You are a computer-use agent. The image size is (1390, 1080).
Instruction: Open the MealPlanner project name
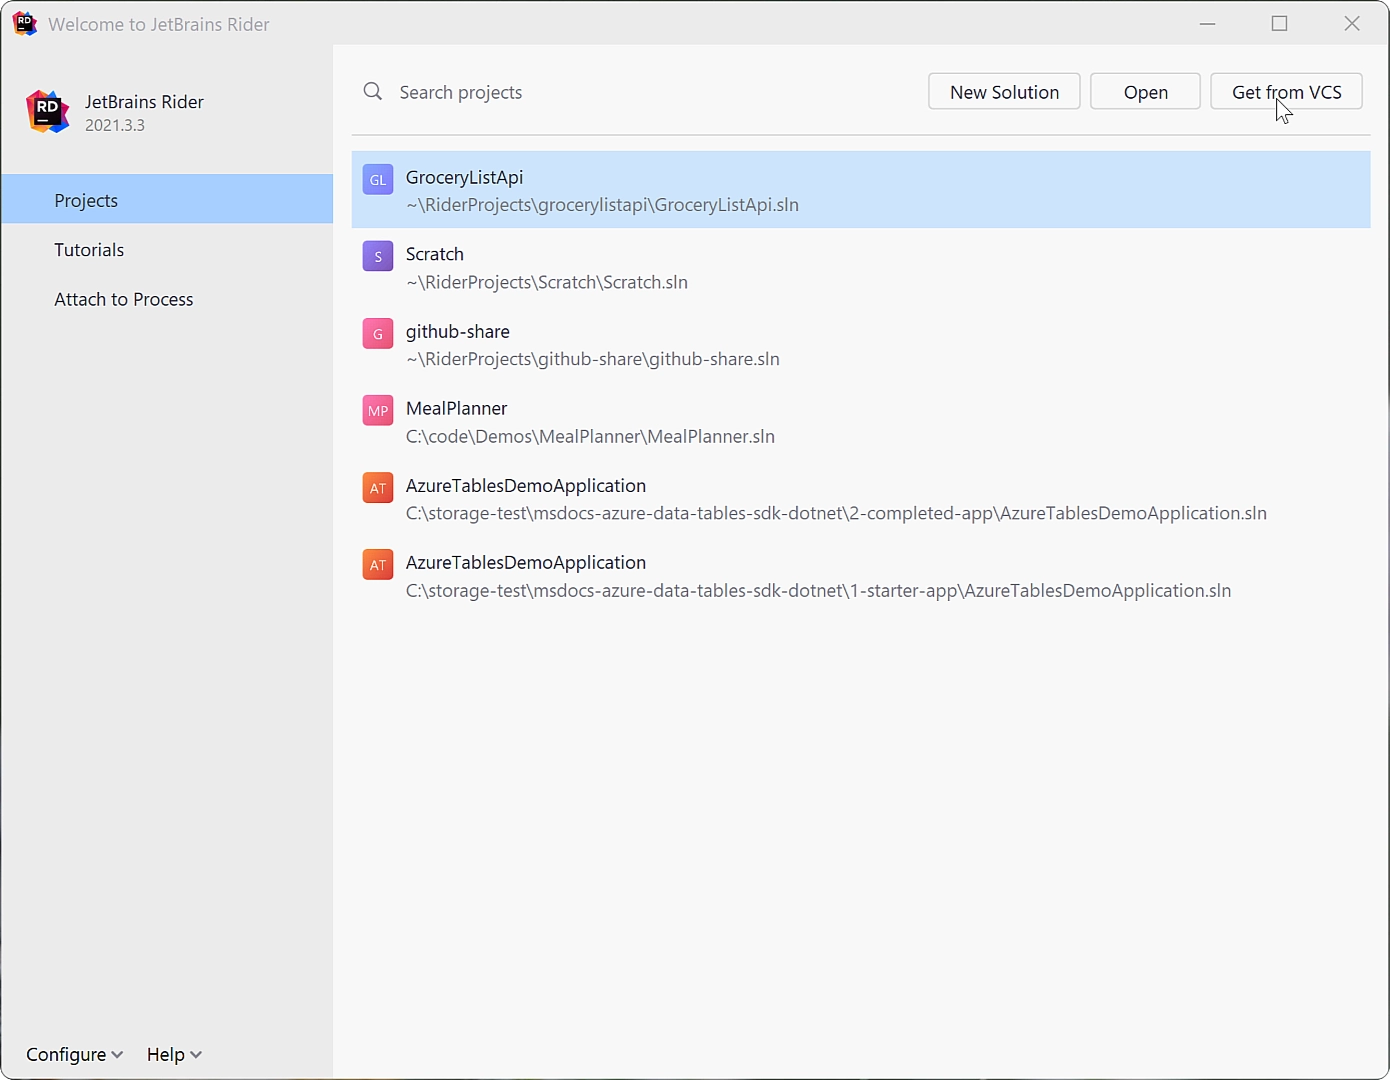click(x=456, y=408)
